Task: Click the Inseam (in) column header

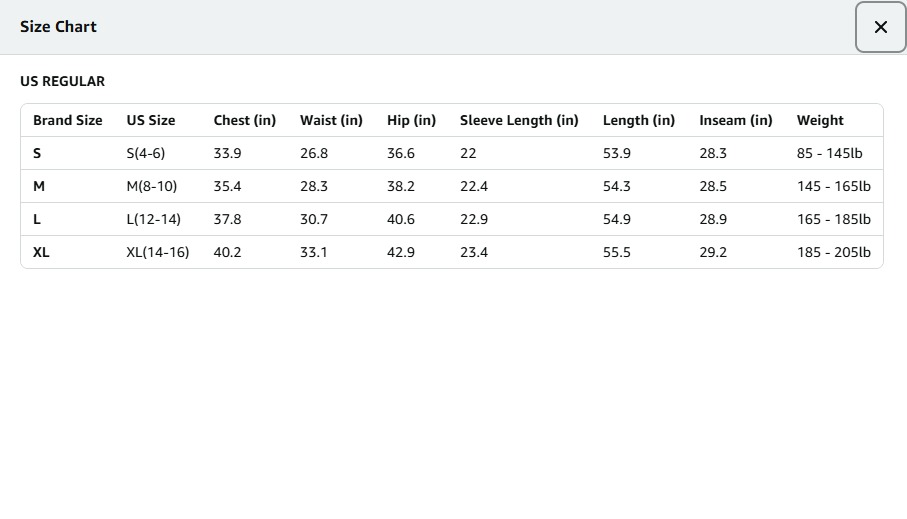Action: (x=735, y=120)
